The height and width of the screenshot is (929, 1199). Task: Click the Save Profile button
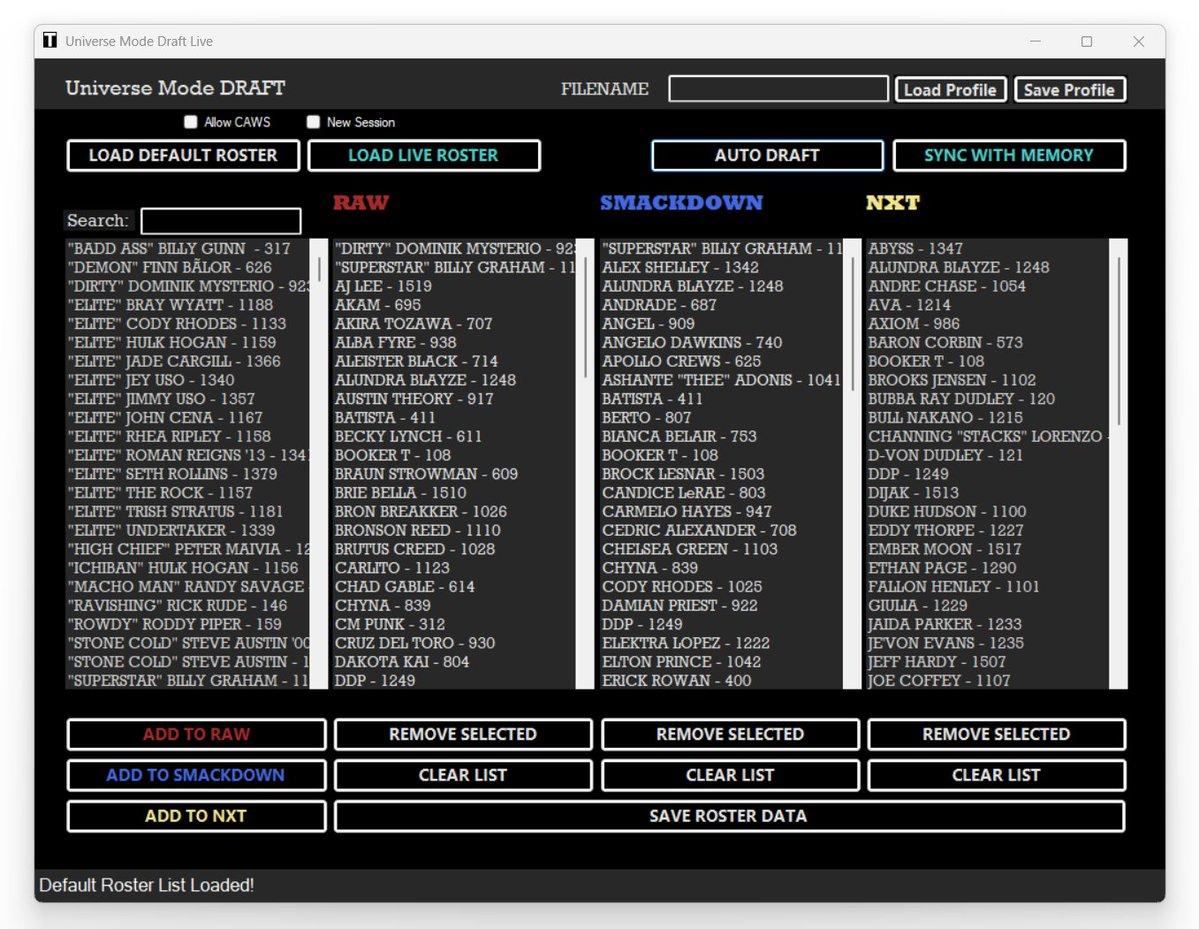tap(1069, 89)
